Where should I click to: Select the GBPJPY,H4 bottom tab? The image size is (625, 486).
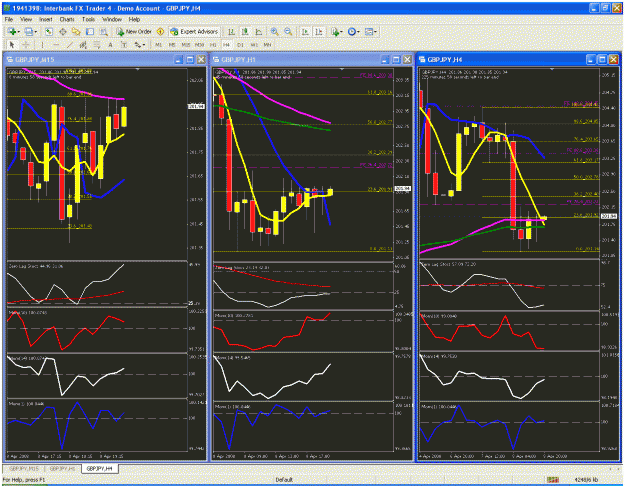pos(99,468)
